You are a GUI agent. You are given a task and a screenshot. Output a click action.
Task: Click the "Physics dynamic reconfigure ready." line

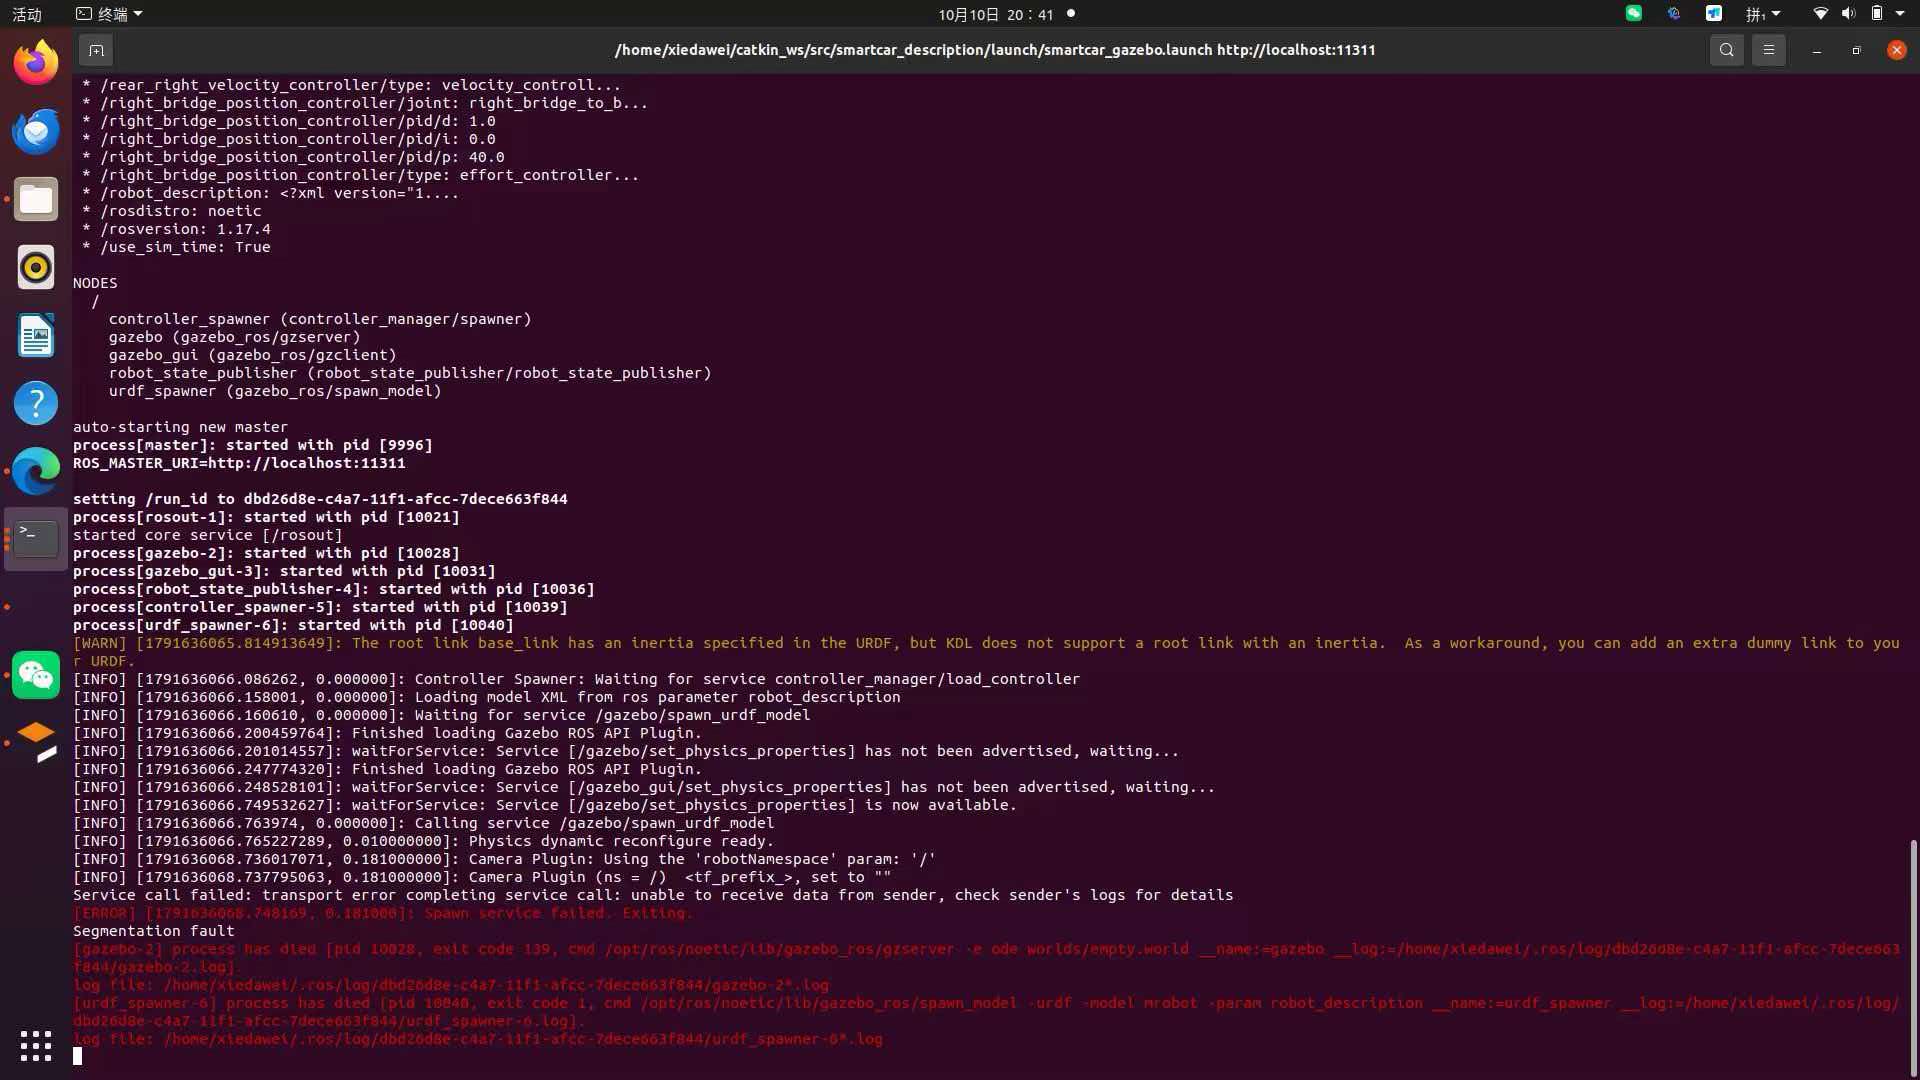click(x=423, y=841)
